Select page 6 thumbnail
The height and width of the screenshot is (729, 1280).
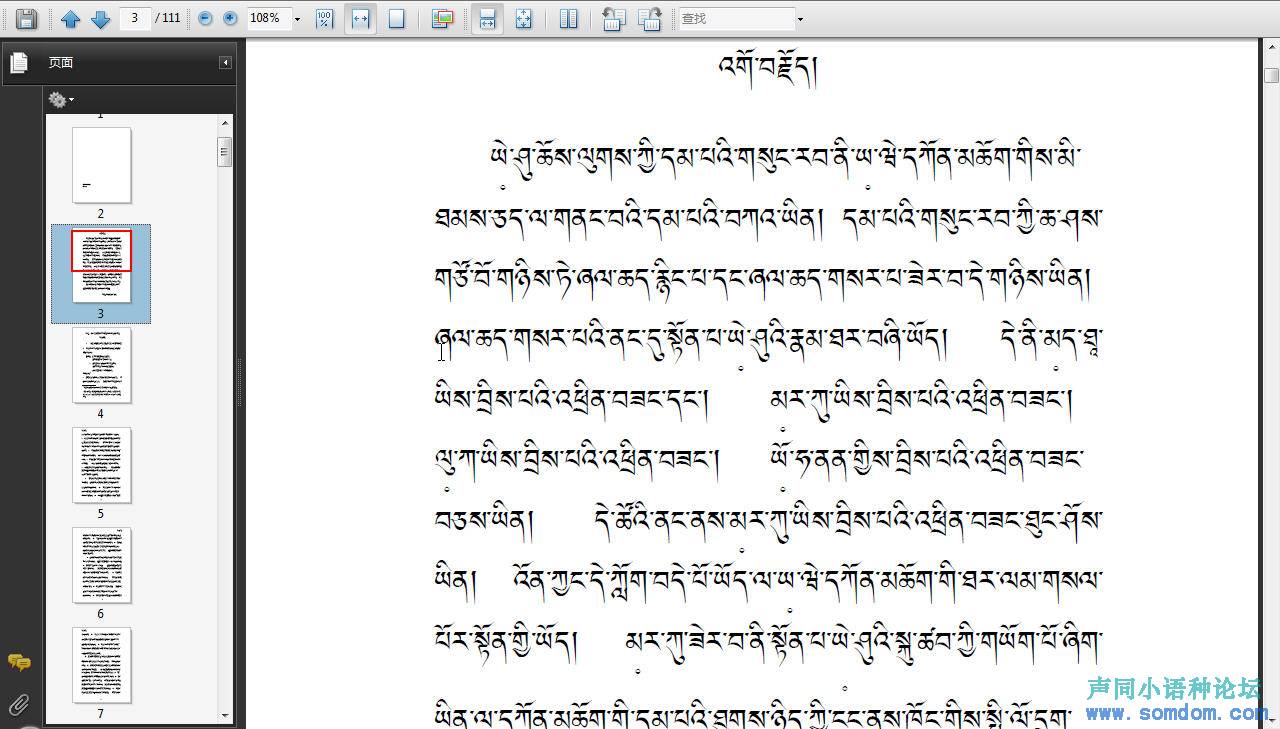pyautogui.click(x=101, y=565)
